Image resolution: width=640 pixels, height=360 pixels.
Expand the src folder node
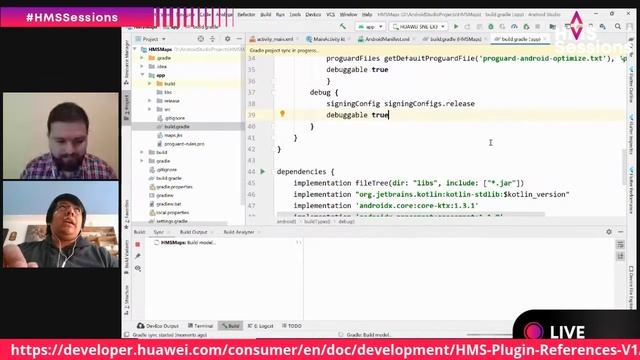(150, 109)
